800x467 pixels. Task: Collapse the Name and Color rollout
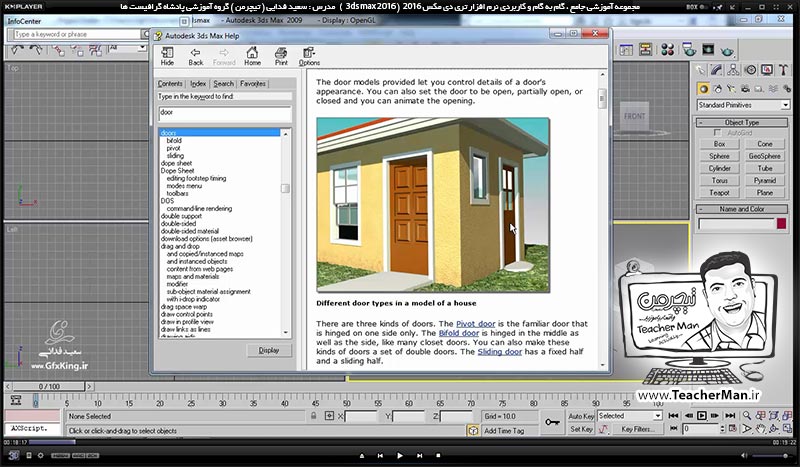pyautogui.click(x=742, y=209)
